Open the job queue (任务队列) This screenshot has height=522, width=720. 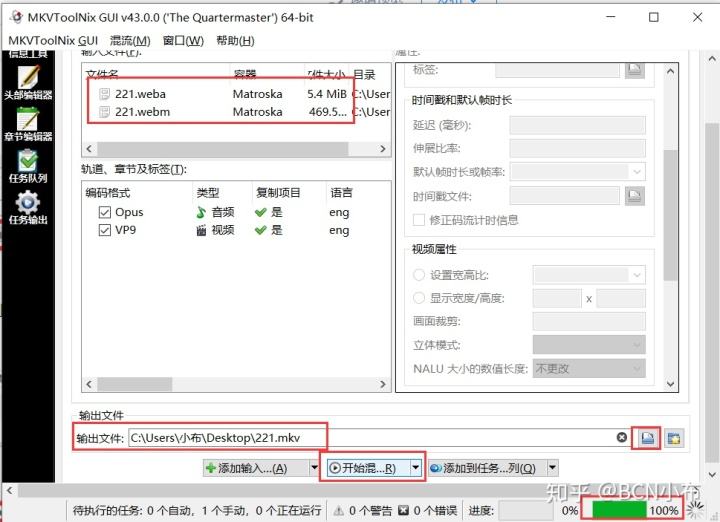28,166
